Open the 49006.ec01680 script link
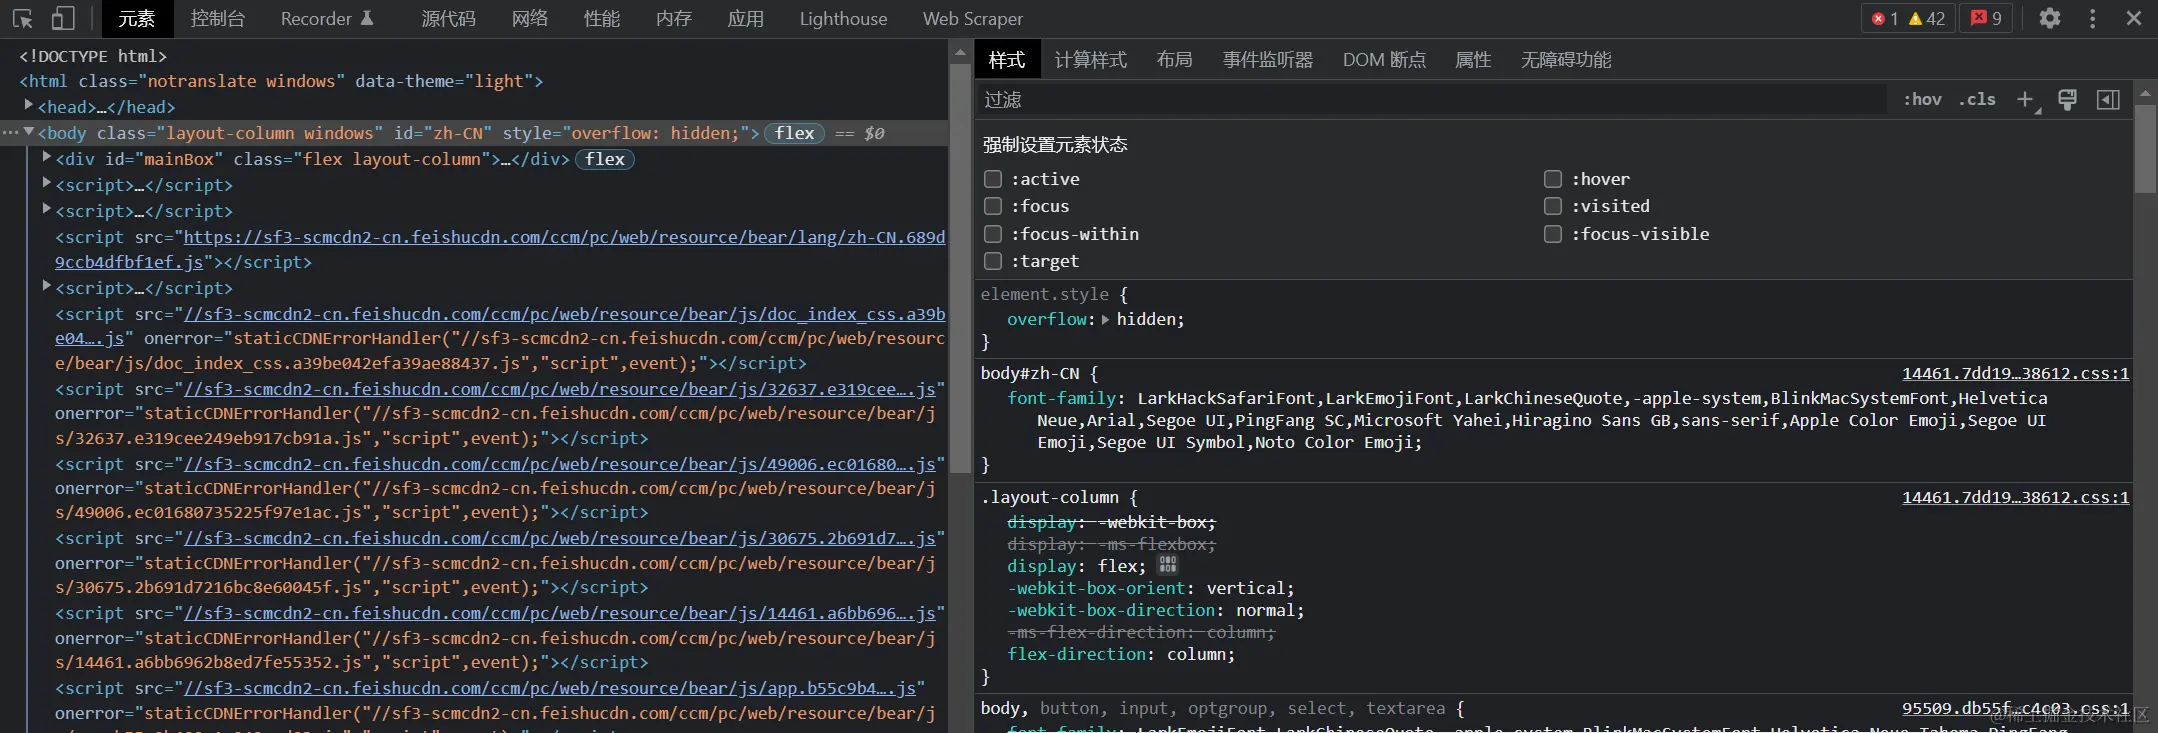This screenshot has height=733, width=2158. point(560,464)
